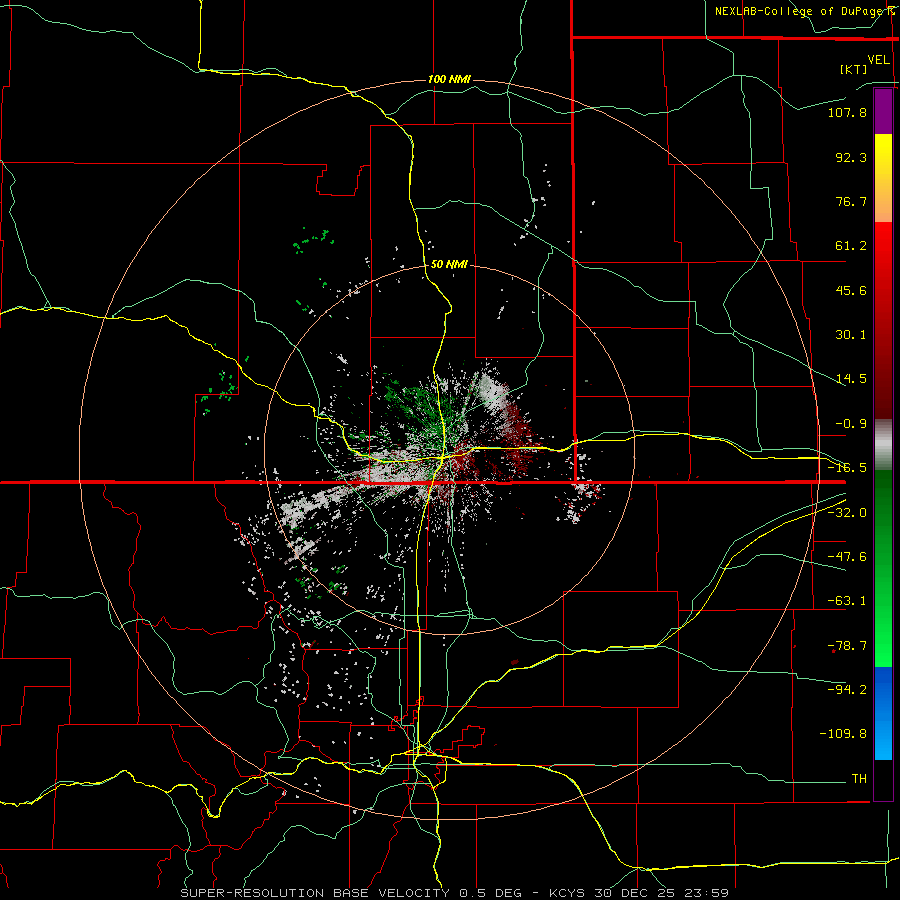Viewport: 900px width, 900px height.
Task: Click the TH legend label
Action: click(859, 778)
